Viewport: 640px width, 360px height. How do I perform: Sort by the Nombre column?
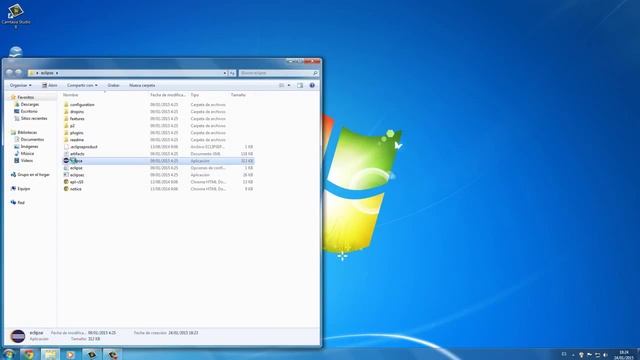pos(71,95)
